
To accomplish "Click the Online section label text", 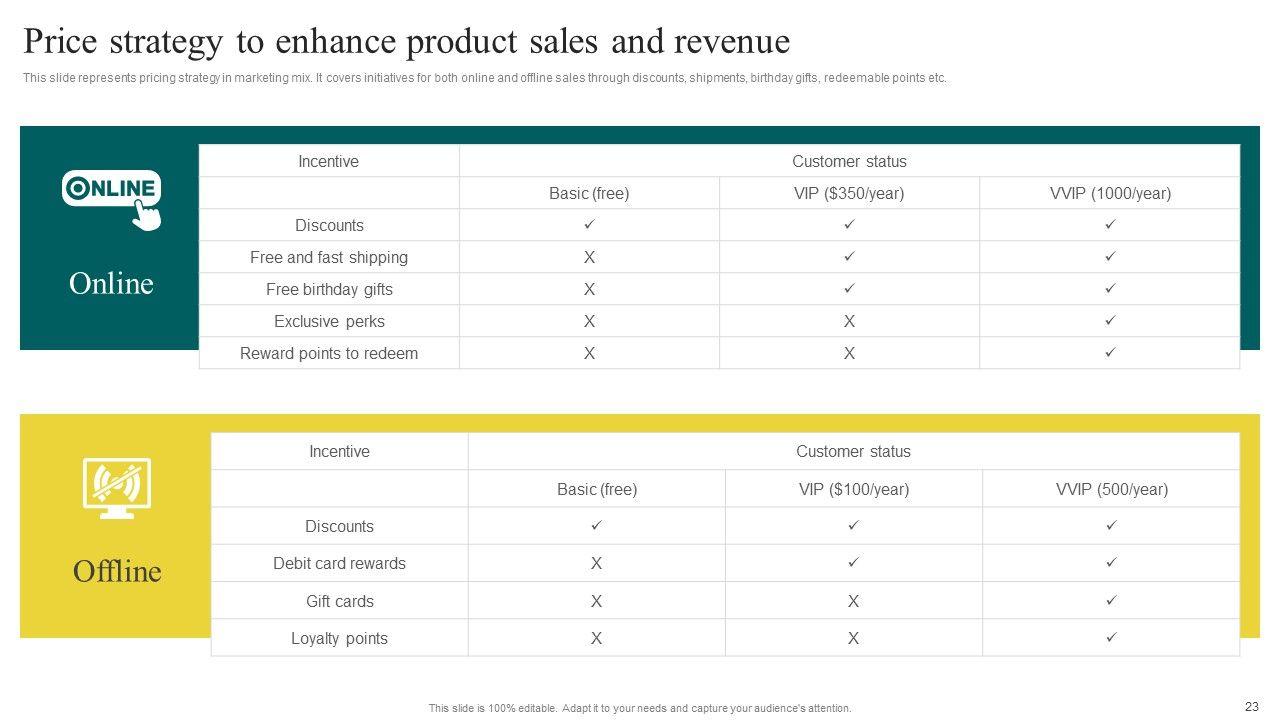I will 111,284.
